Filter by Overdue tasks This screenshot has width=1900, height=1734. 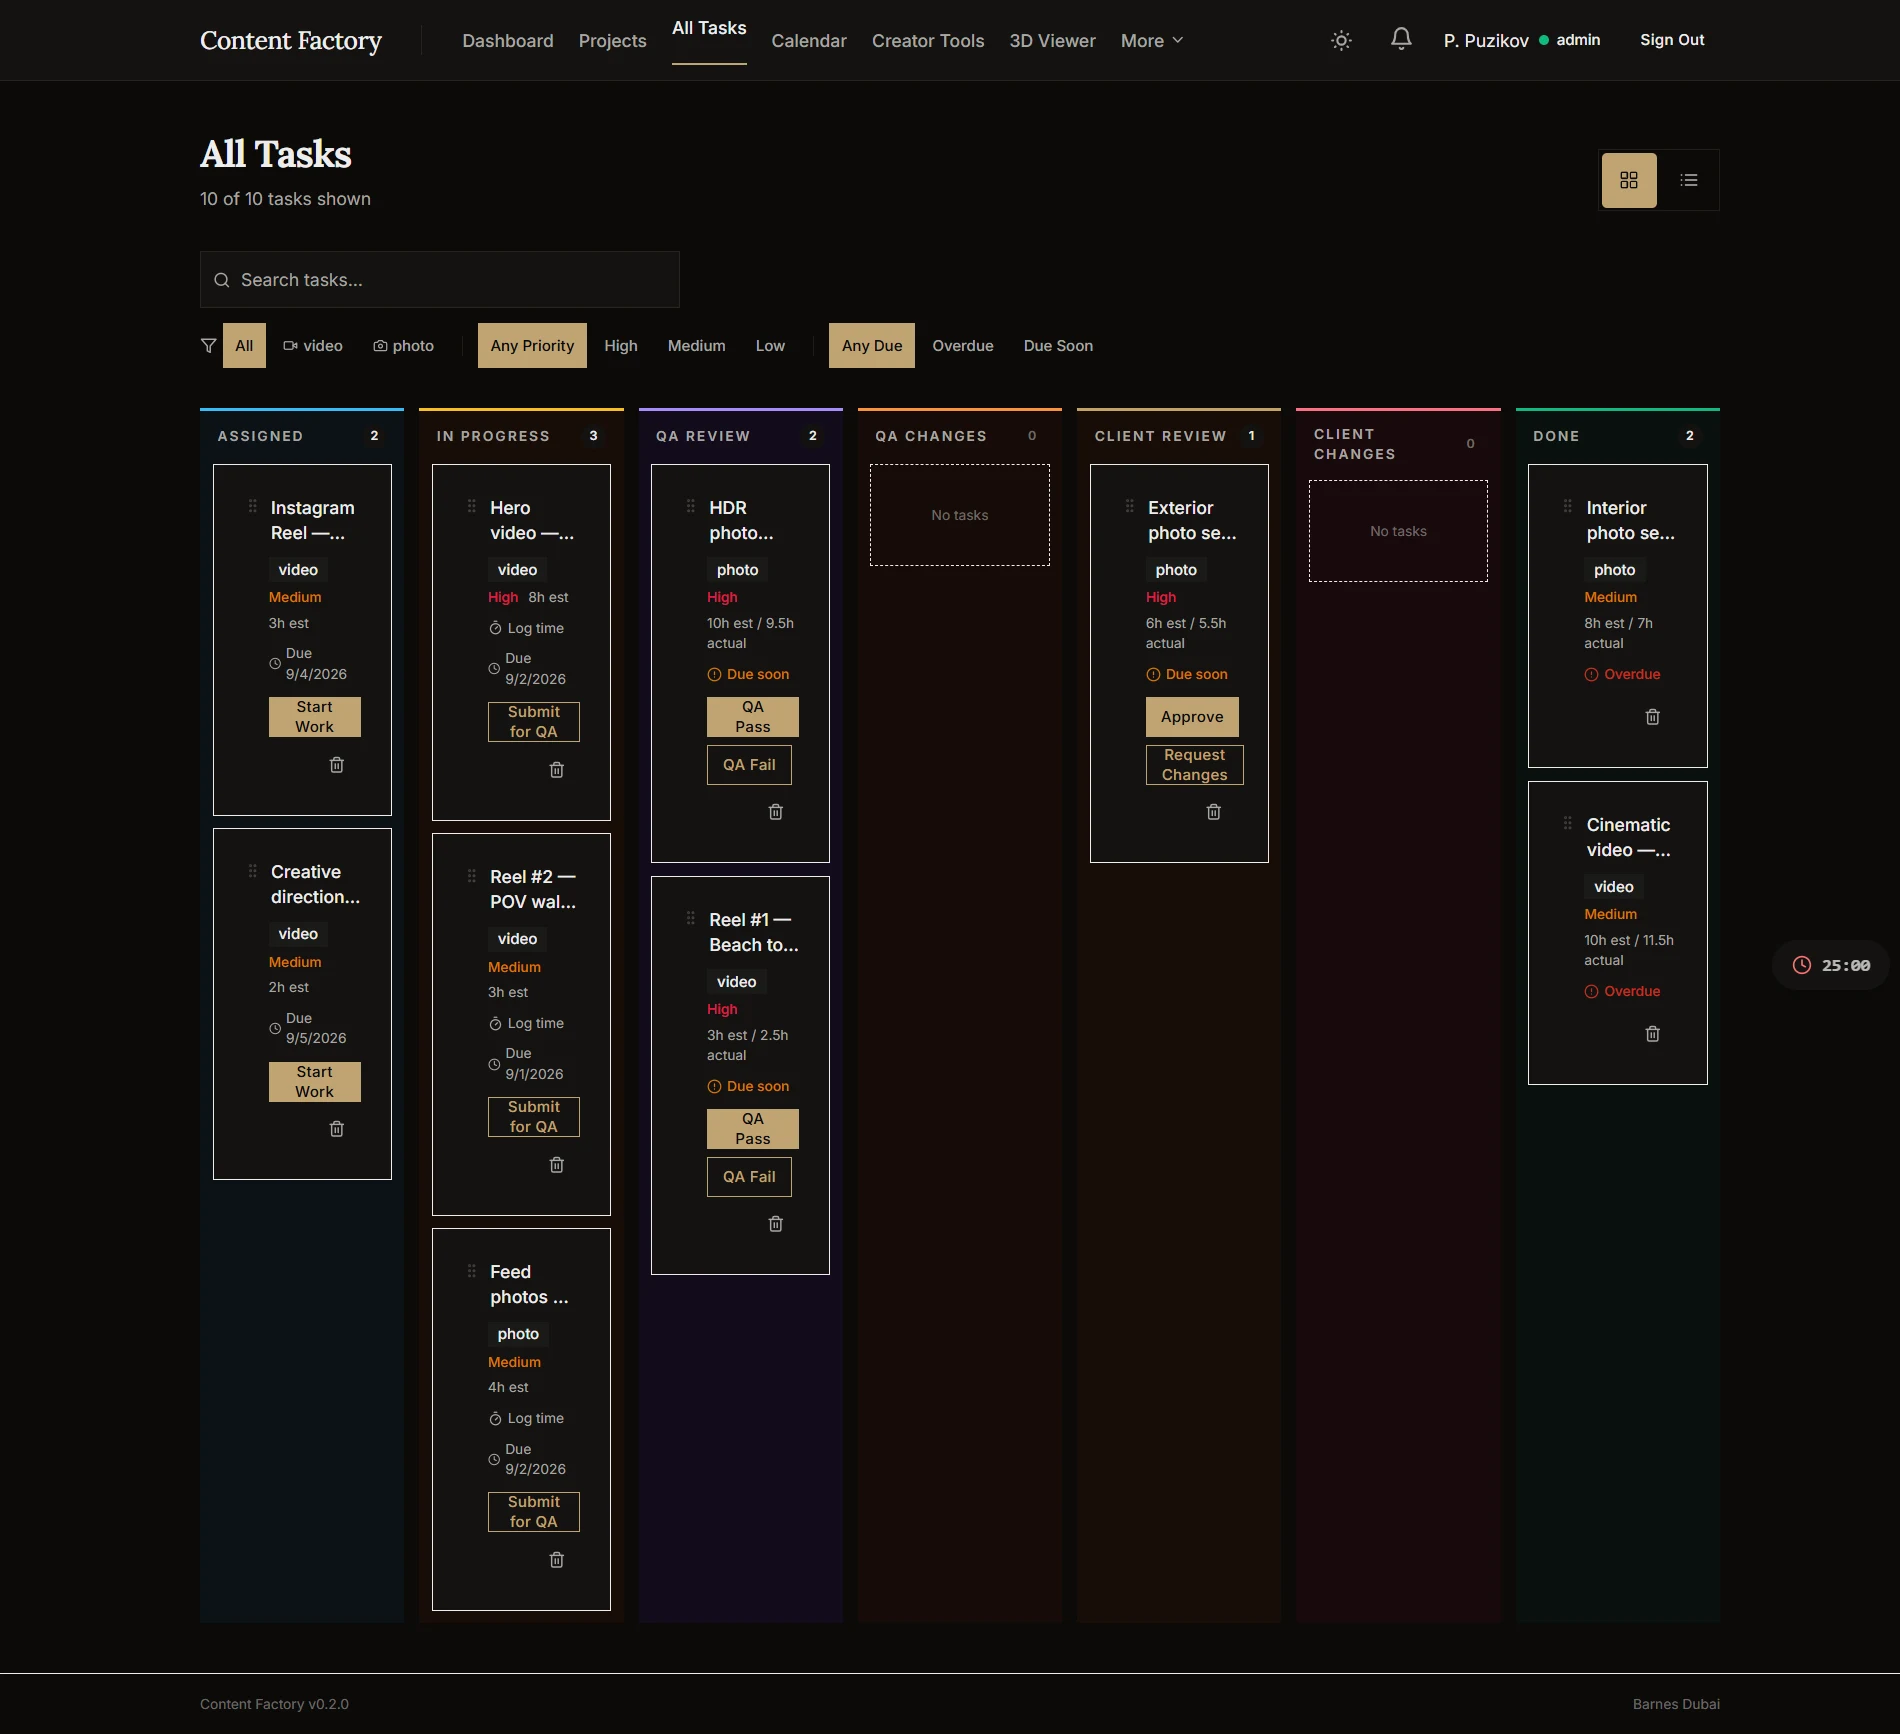(x=963, y=346)
